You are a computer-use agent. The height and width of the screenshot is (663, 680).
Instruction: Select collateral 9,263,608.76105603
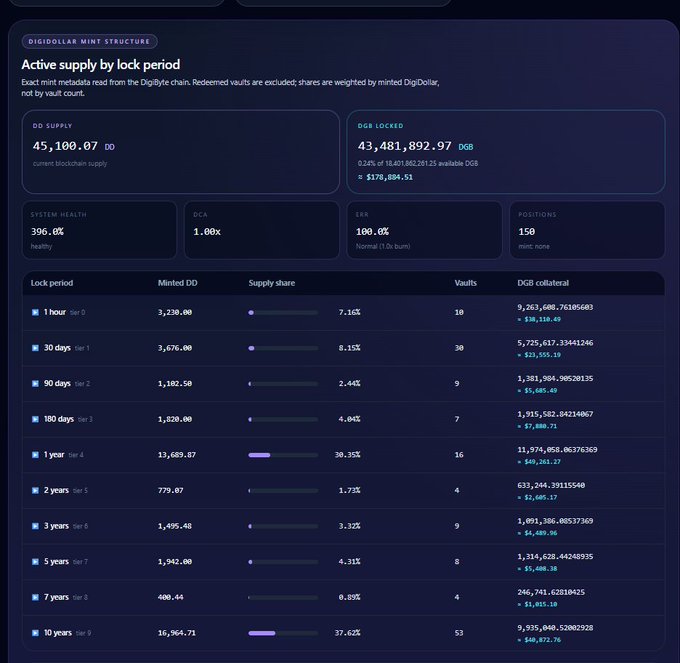tap(555, 307)
